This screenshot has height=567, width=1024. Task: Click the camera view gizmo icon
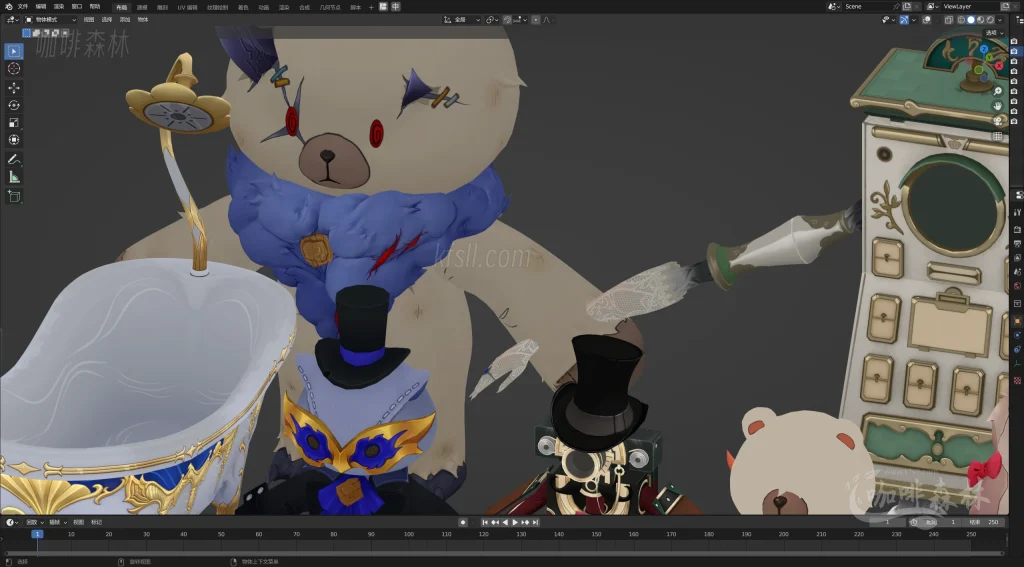click(x=998, y=121)
